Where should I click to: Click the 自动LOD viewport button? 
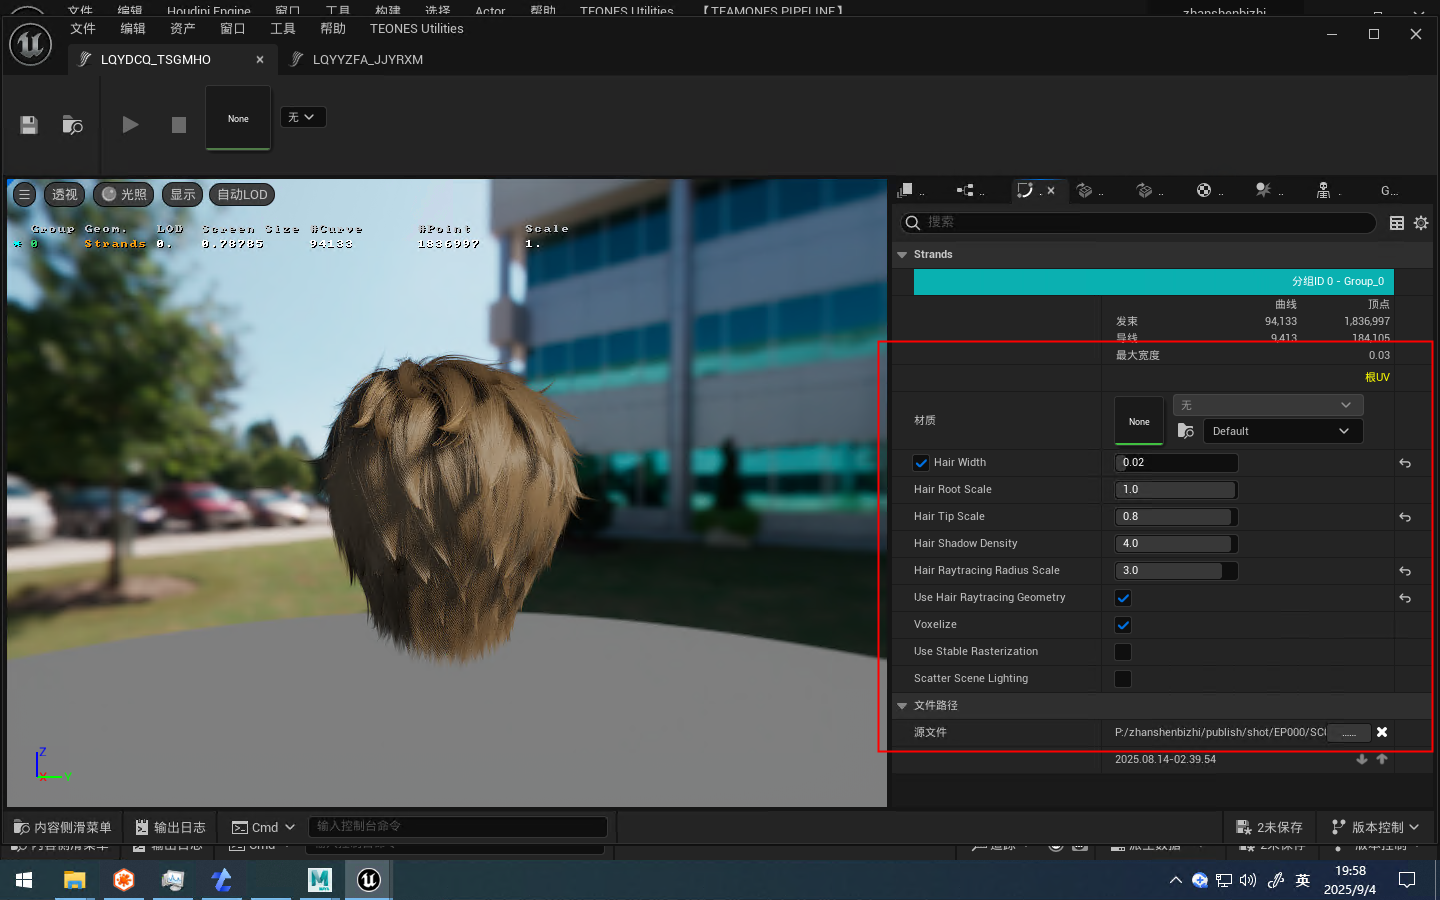tap(243, 195)
